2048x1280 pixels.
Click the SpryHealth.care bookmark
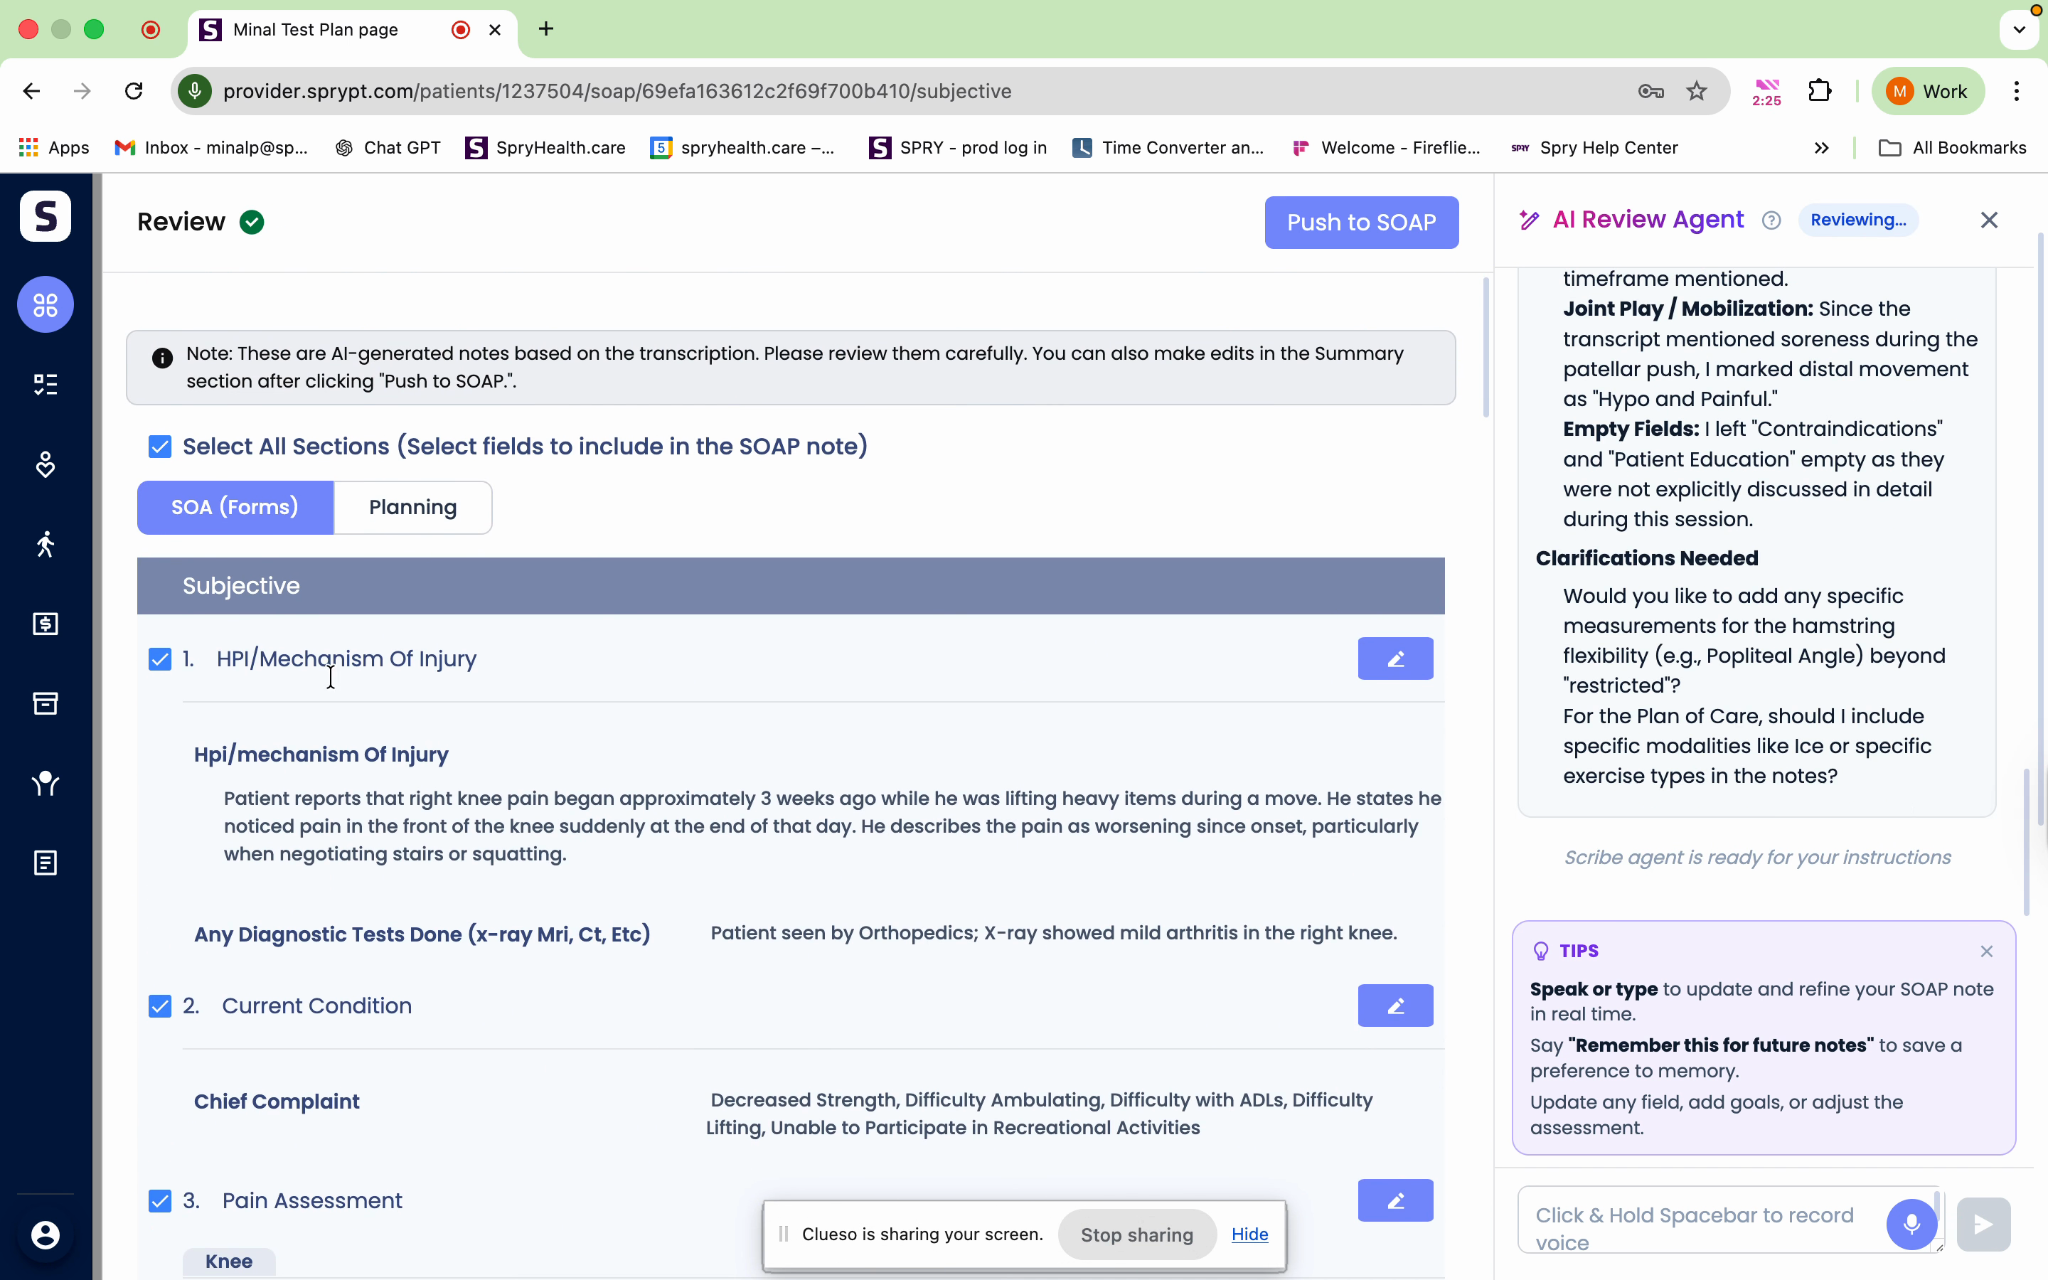[546, 148]
